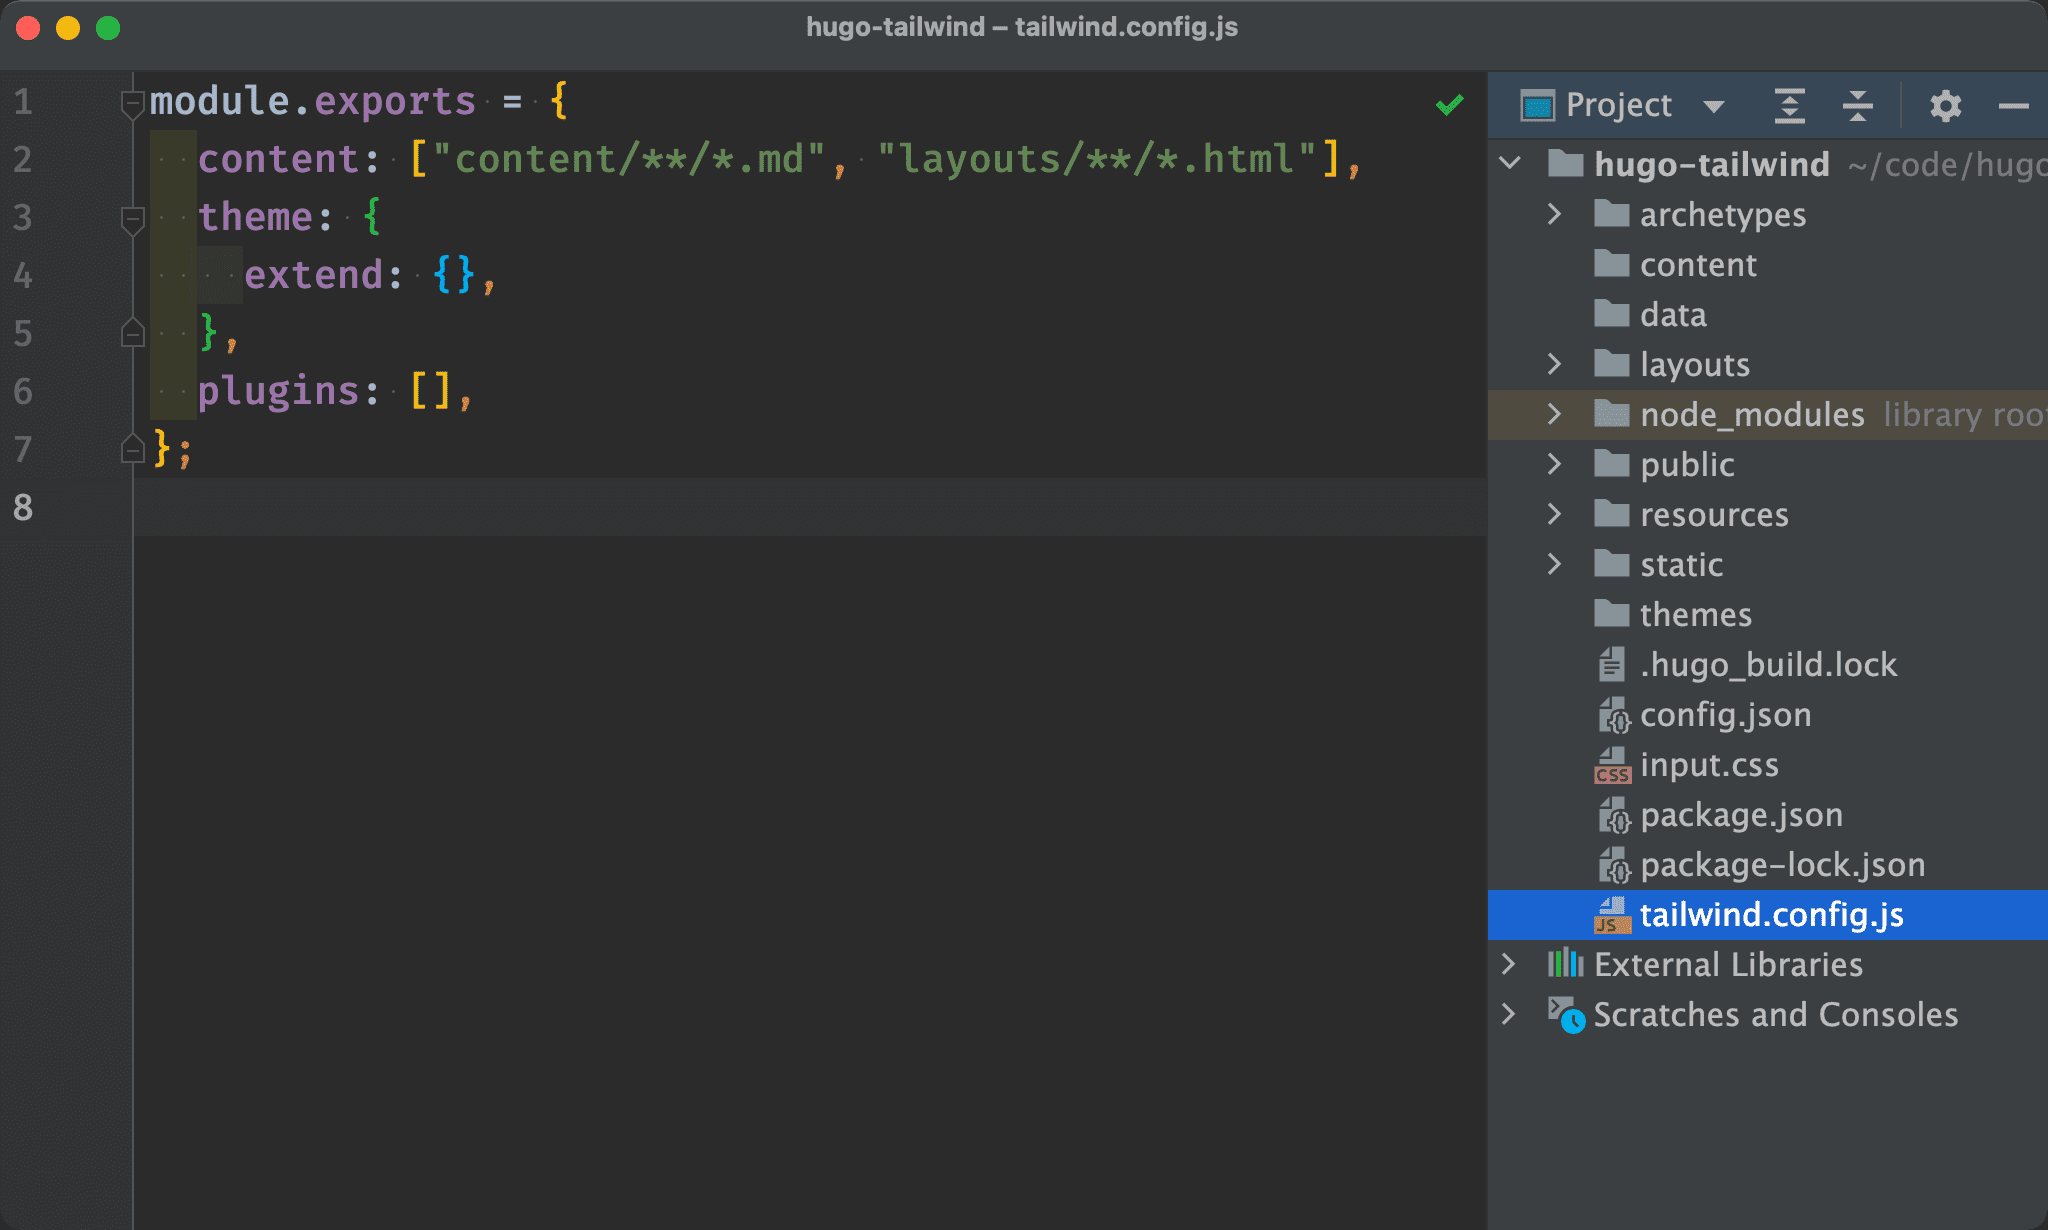The image size is (2048, 1230).
Task: Click the package-lock.json file icon
Action: (x=1613, y=865)
